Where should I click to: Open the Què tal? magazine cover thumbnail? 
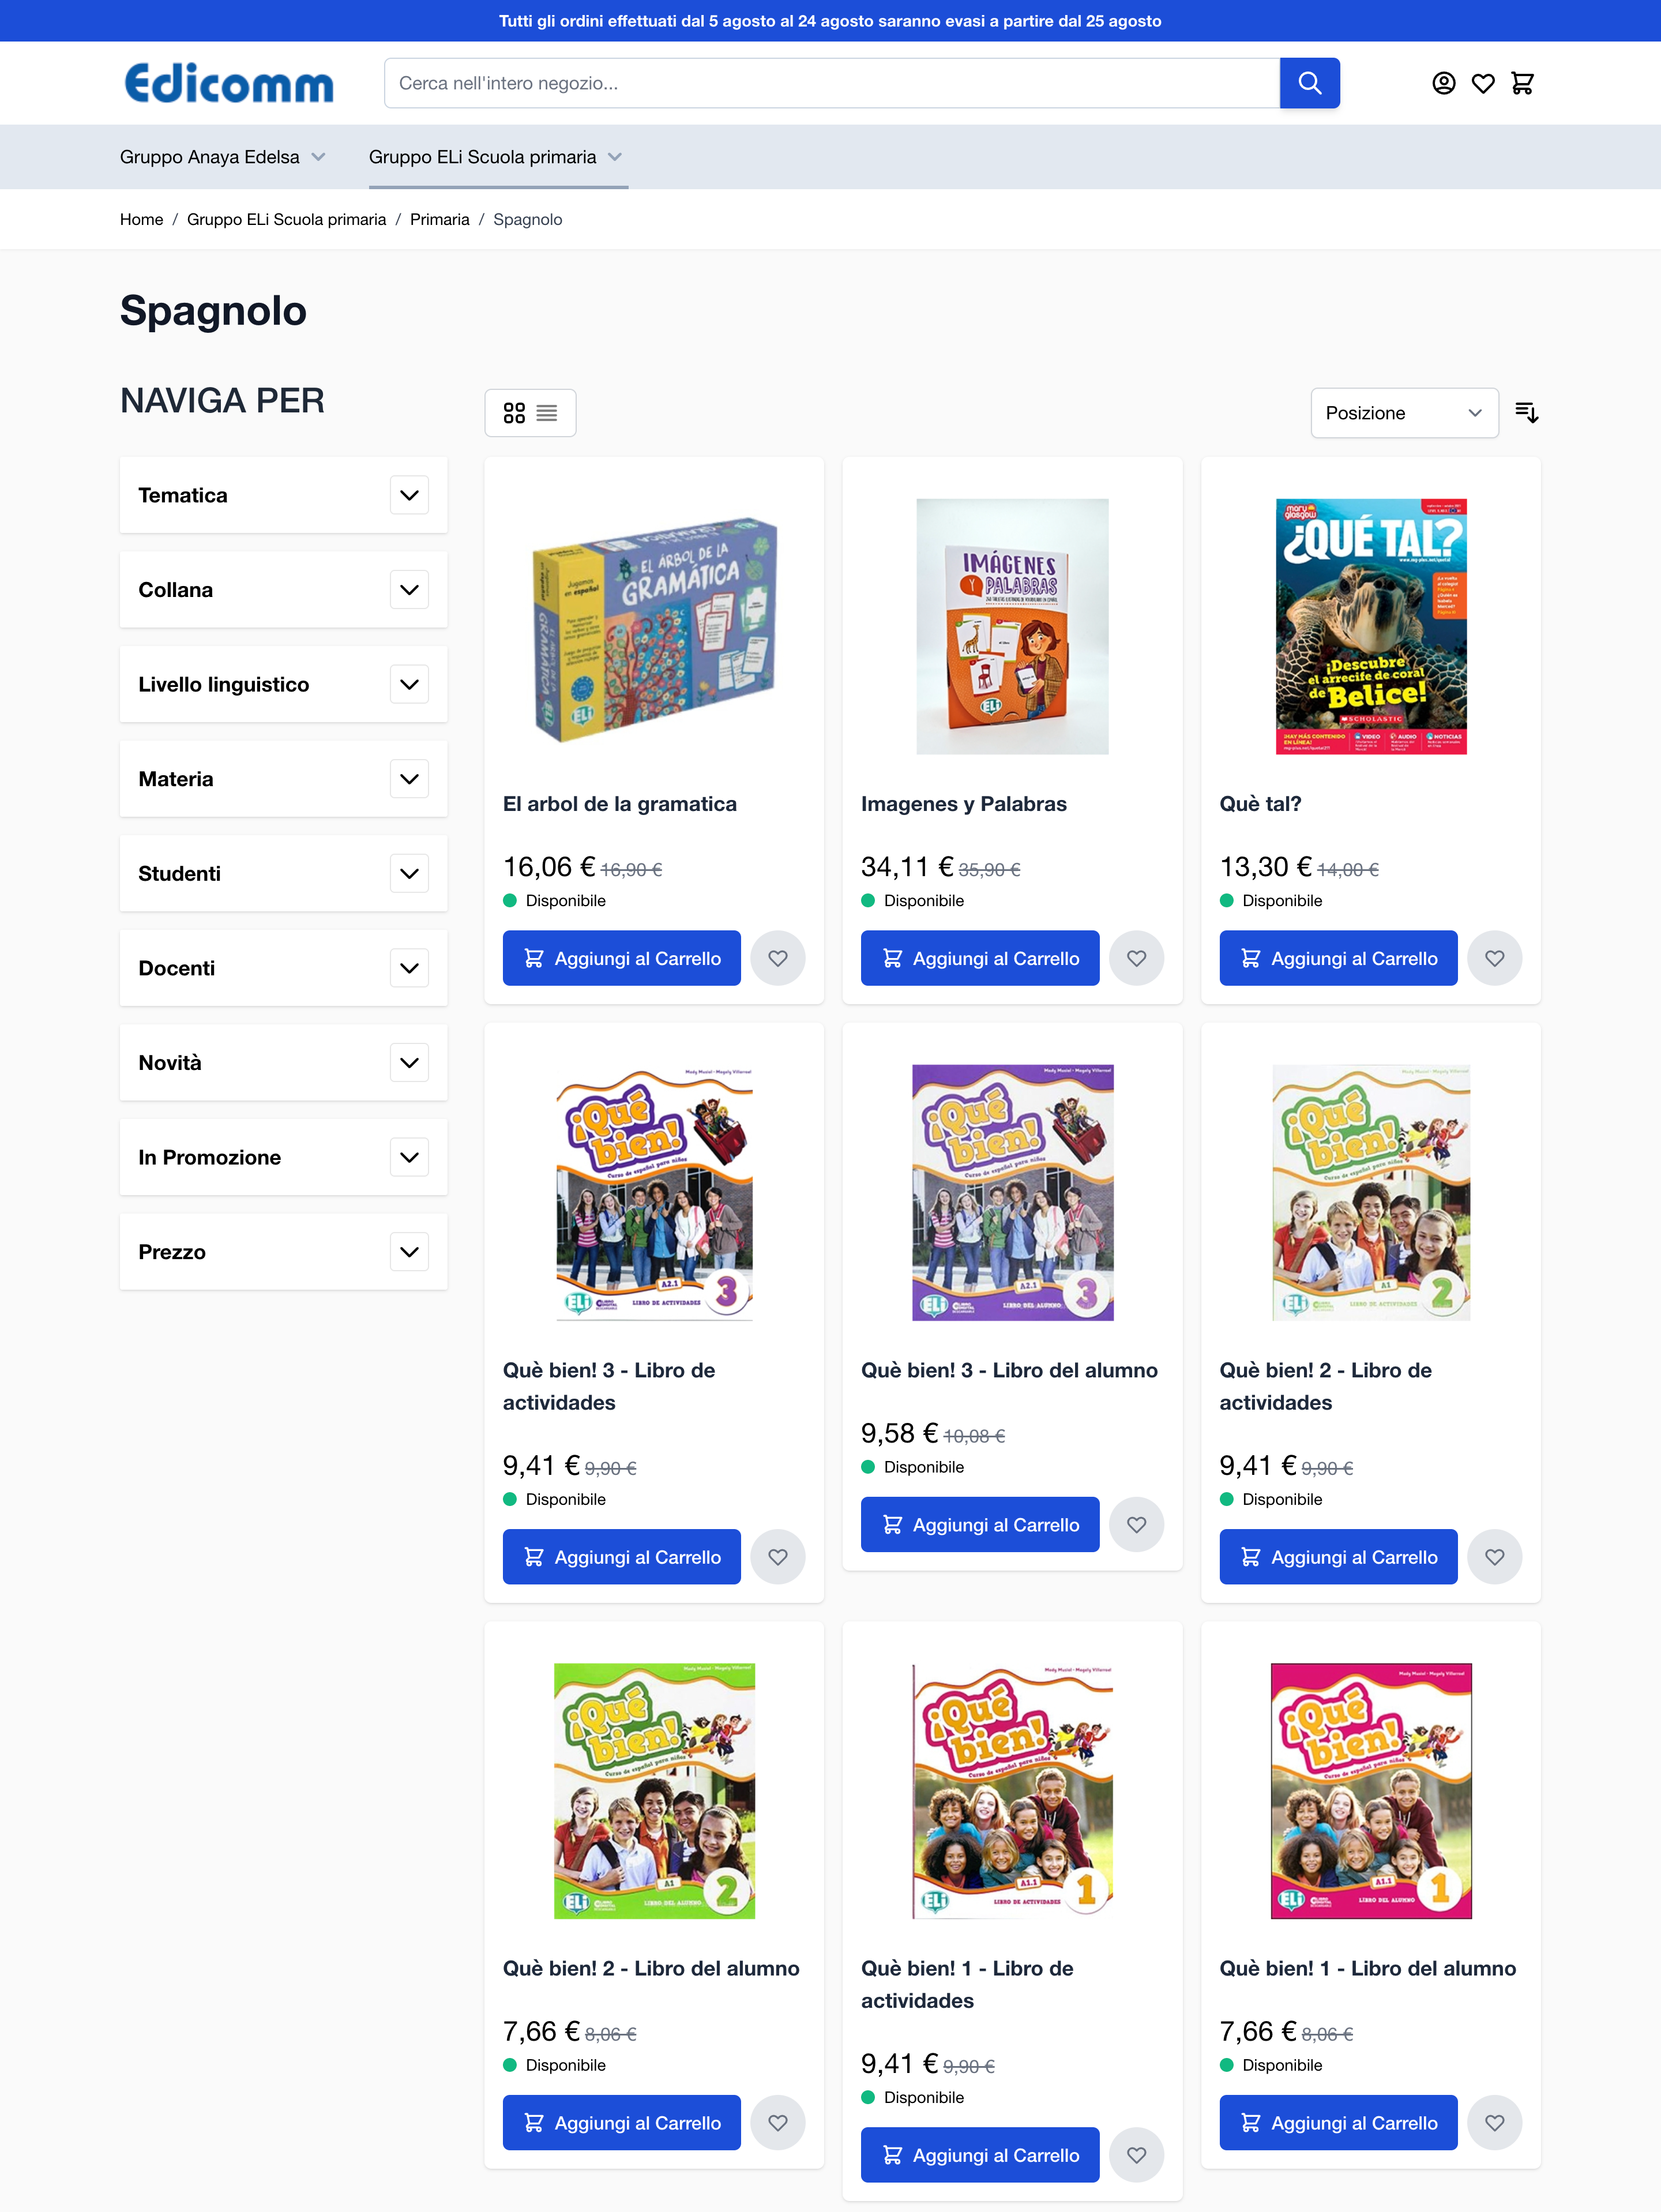click(1370, 627)
